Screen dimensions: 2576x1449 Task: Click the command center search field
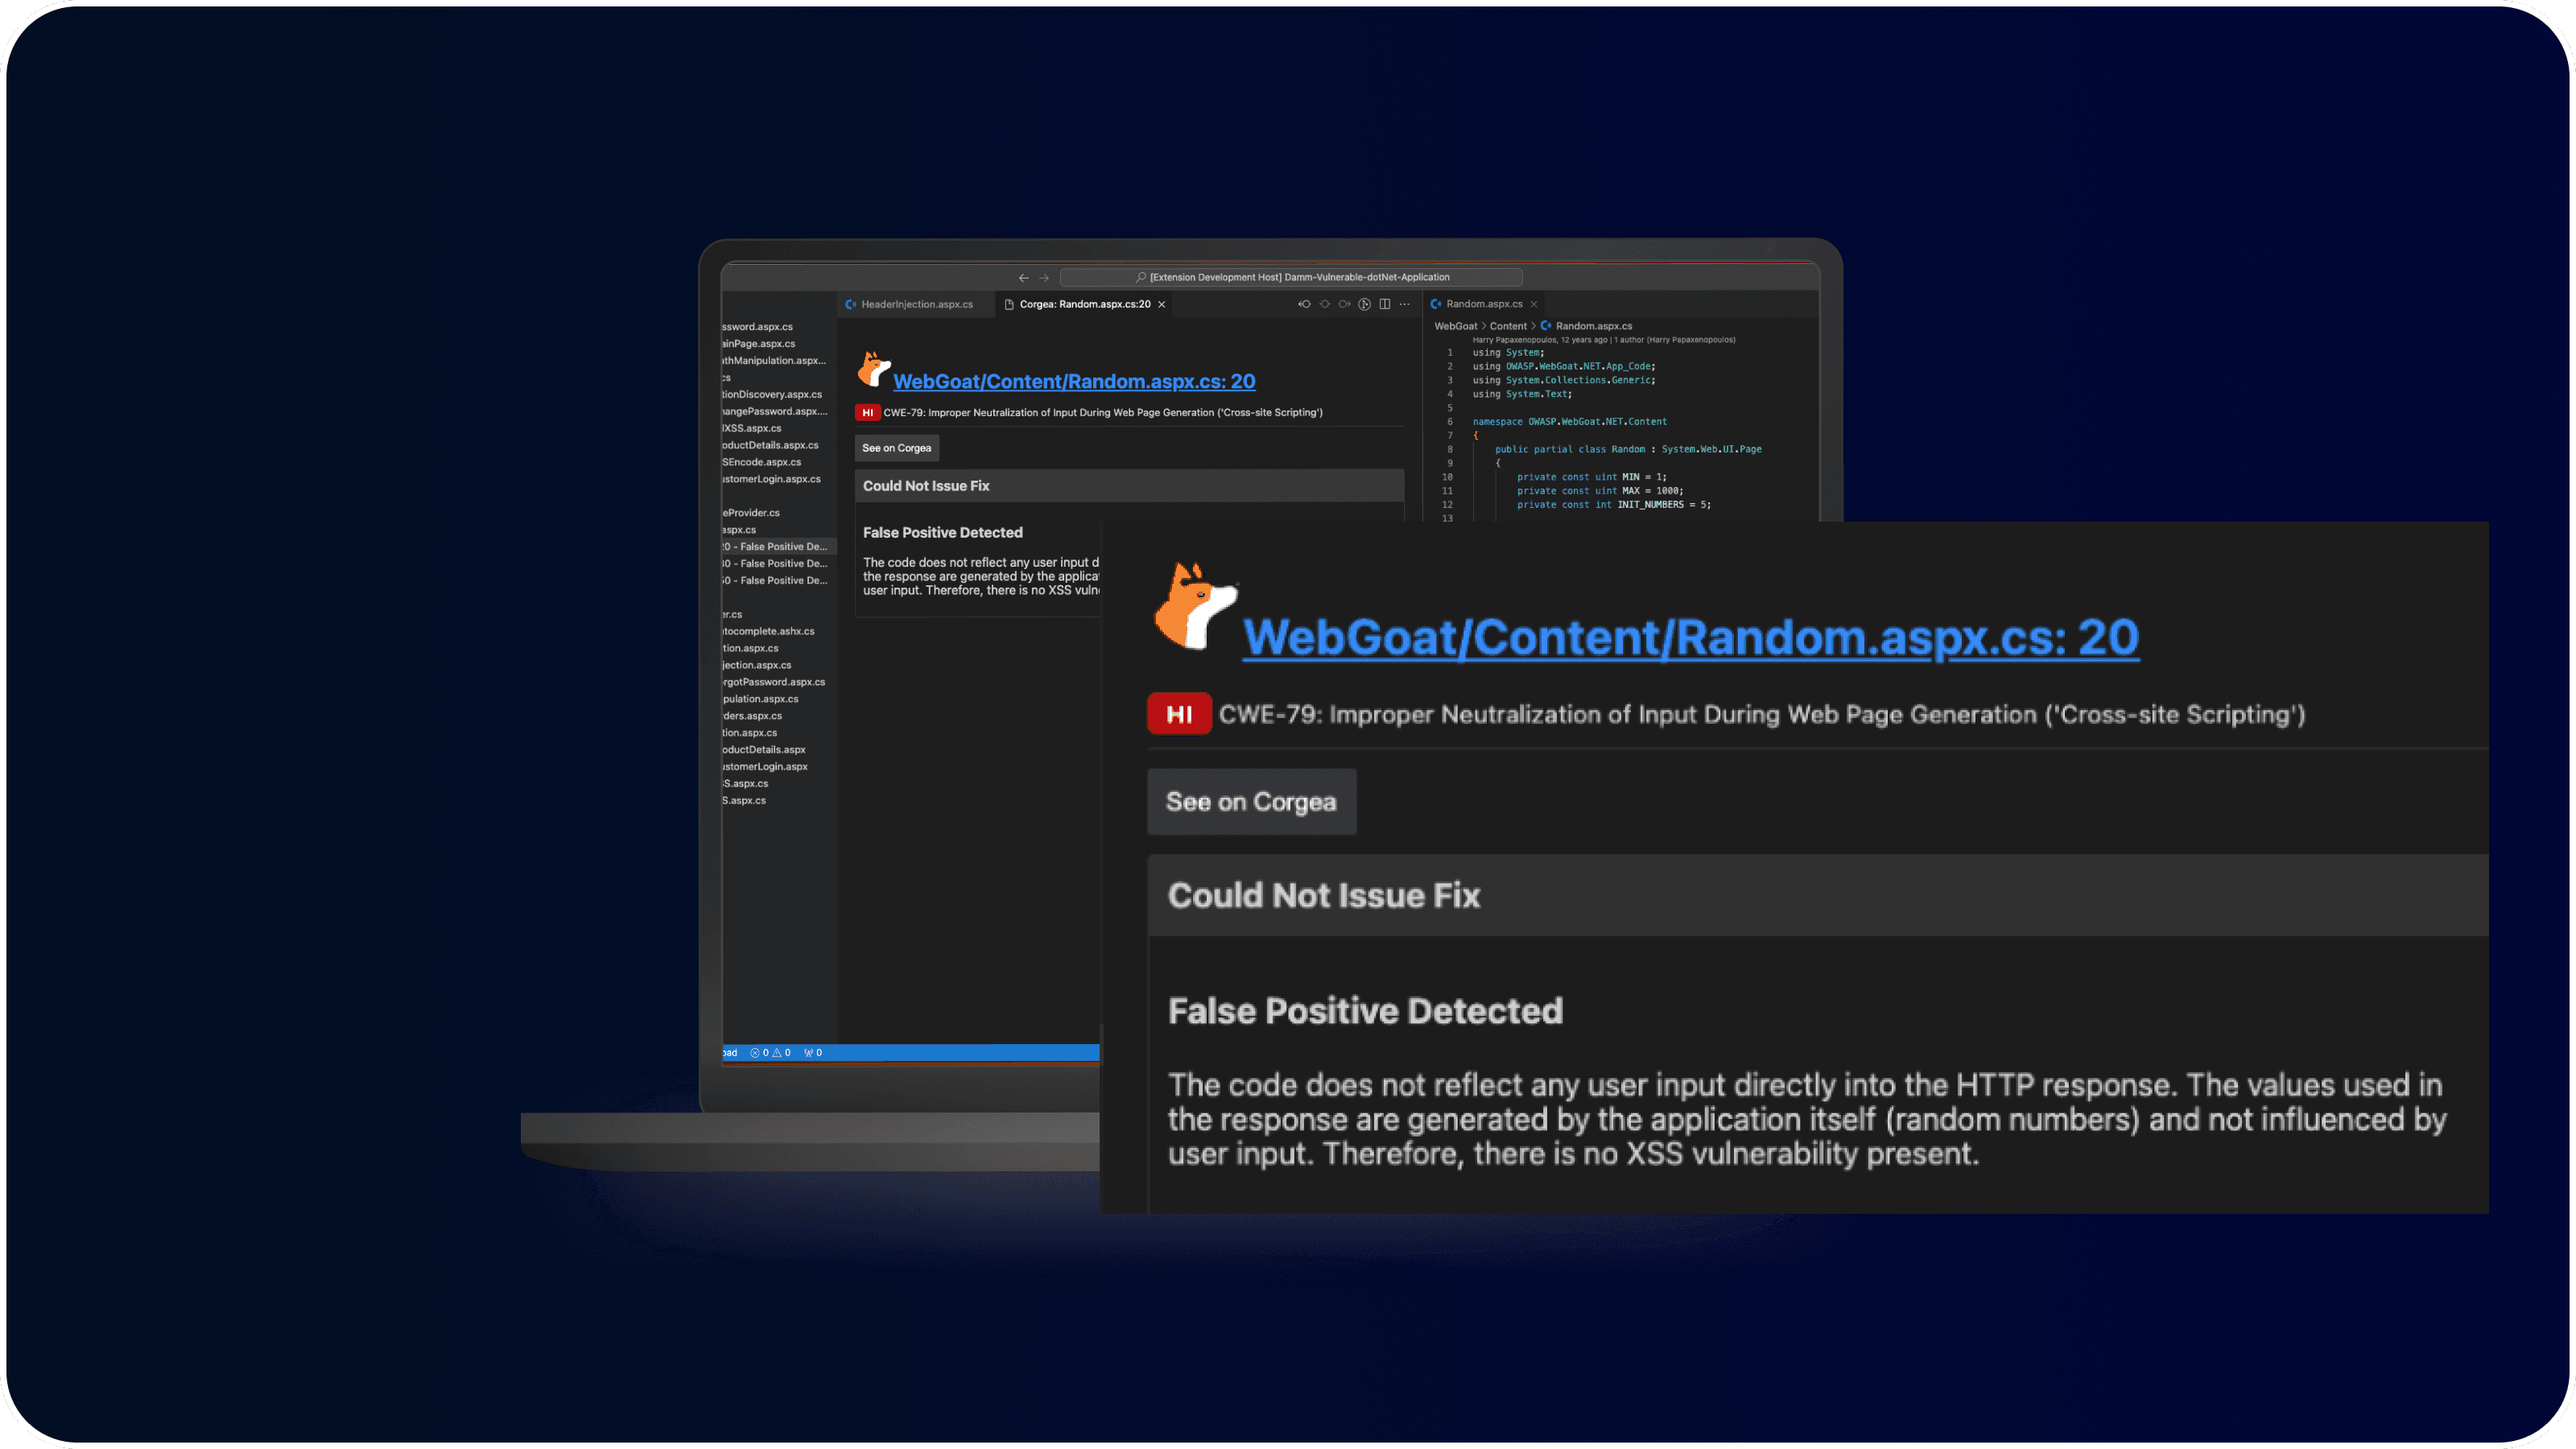point(1290,277)
